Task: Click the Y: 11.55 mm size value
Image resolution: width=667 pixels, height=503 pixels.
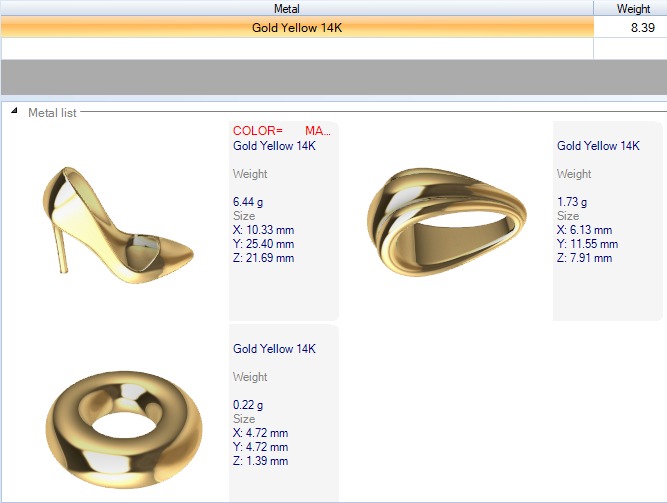Action: [x=587, y=244]
